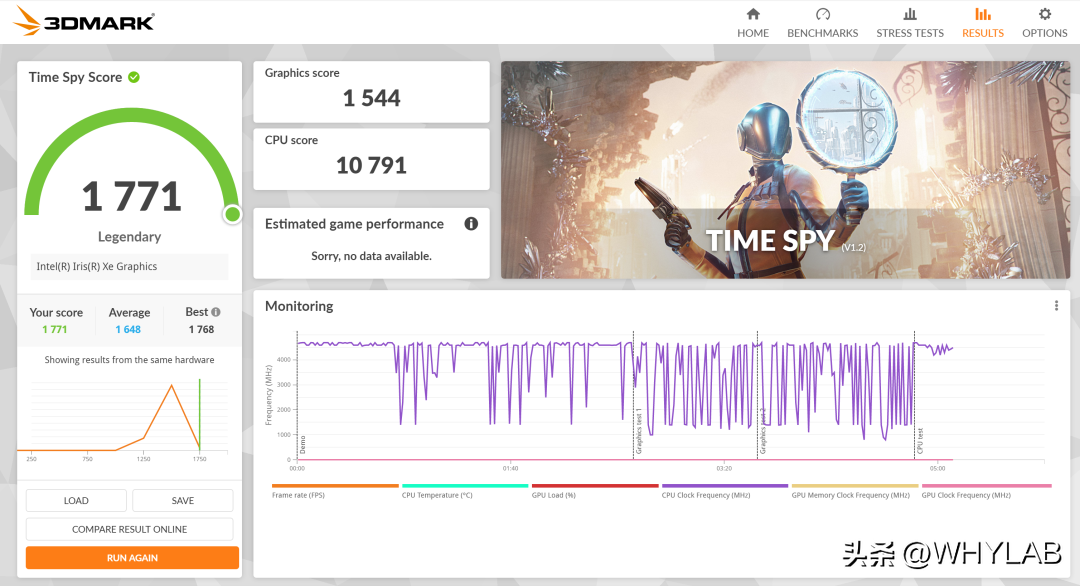Click the Best score value 1 768
Screen dimensions: 1080x586
[201, 329]
